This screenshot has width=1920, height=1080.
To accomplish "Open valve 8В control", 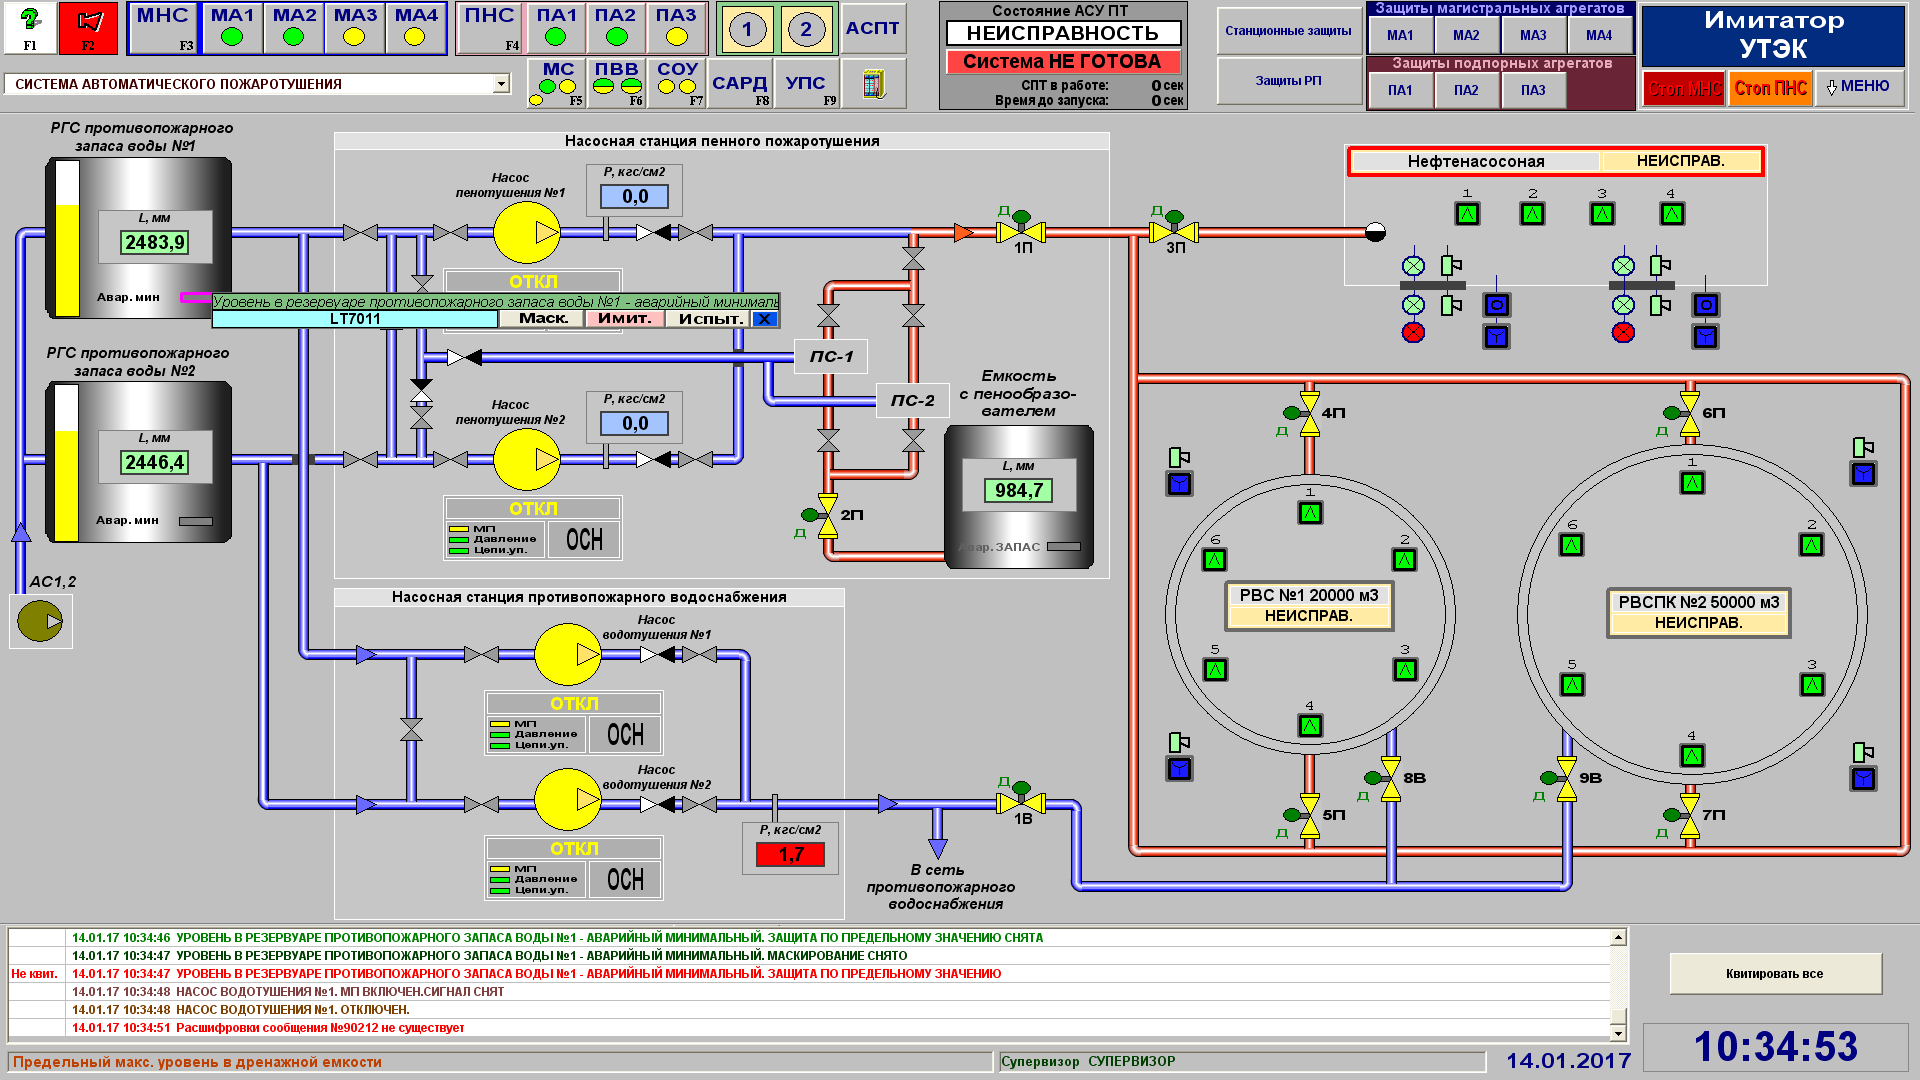I will [1389, 779].
